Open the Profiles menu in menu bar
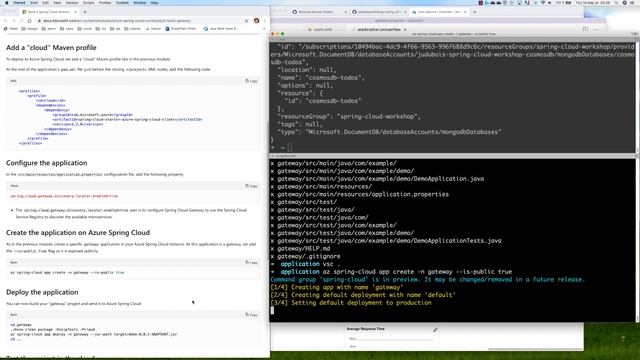Viewport: 640px width, 360px height. 105,2
